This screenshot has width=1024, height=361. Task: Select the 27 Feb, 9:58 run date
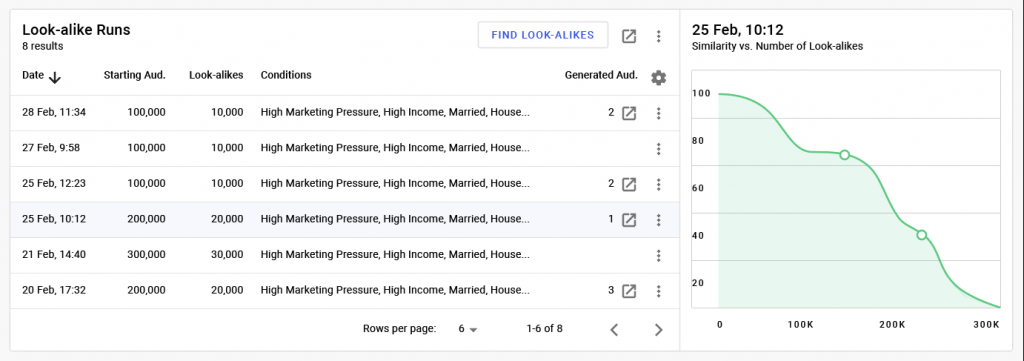click(x=51, y=148)
